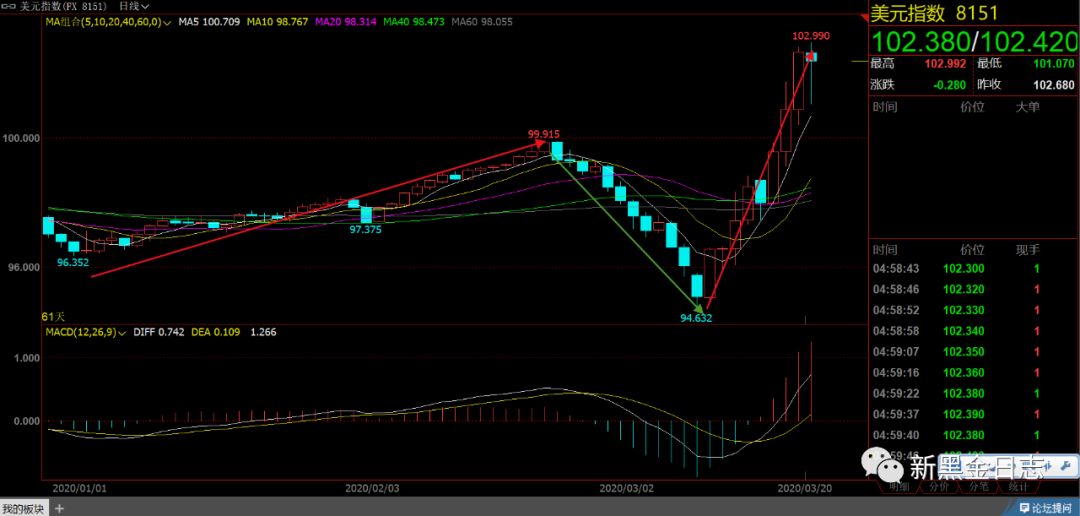The width and height of the screenshot is (1080, 516).
Task: Click the 大单 column header
Action: (x=1028, y=107)
